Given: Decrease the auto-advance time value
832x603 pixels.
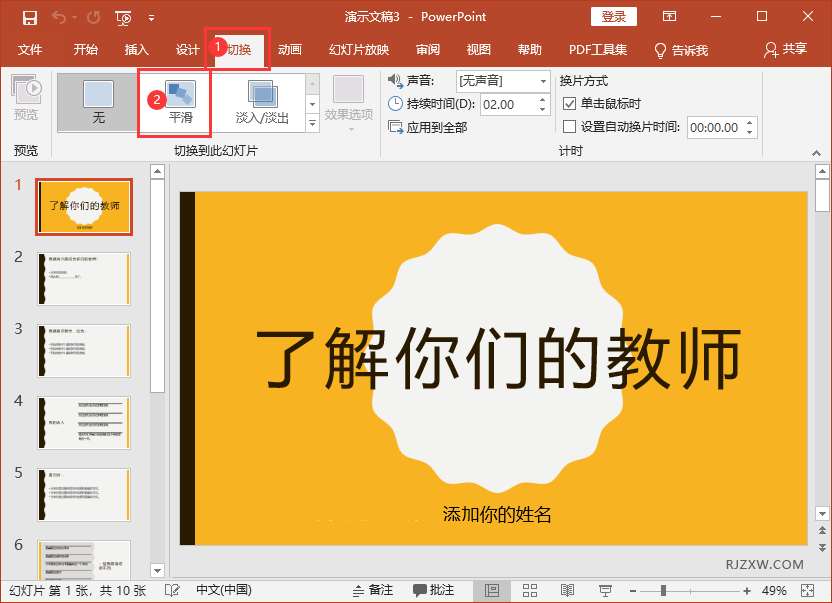Looking at the screenshot, I should pyautogui.click(x=749, y=133).
